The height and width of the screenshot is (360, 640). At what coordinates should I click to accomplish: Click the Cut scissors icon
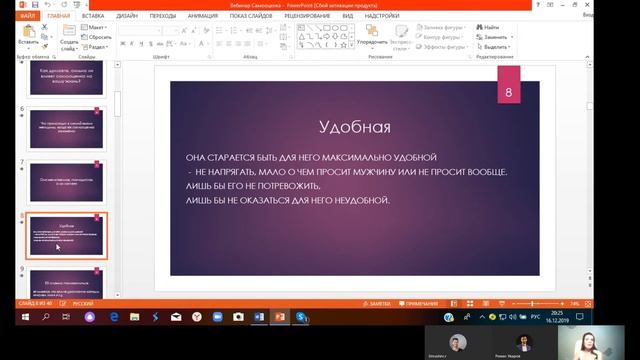(44, 27)
